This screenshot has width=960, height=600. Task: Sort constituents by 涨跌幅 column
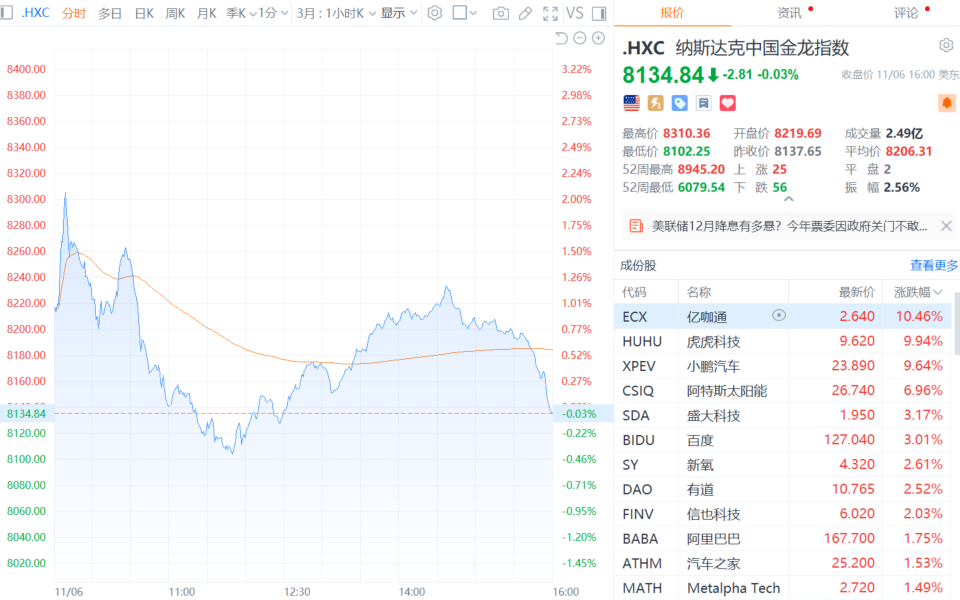[x=917, y=292]
